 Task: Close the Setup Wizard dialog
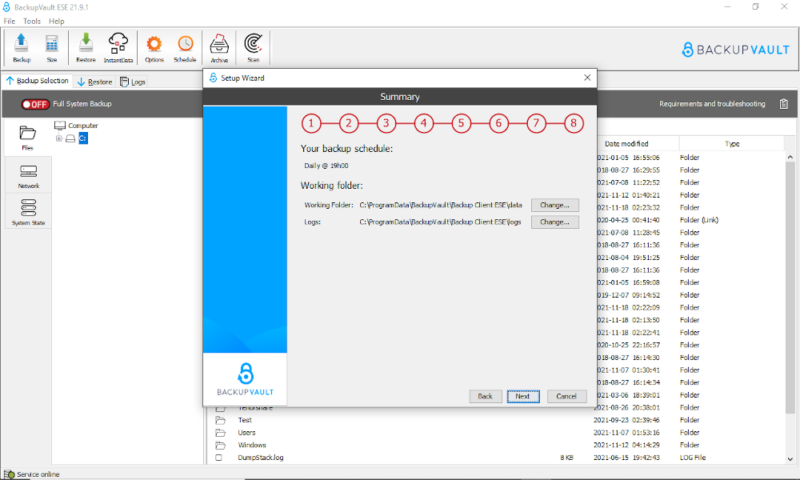tap(587, 78)
